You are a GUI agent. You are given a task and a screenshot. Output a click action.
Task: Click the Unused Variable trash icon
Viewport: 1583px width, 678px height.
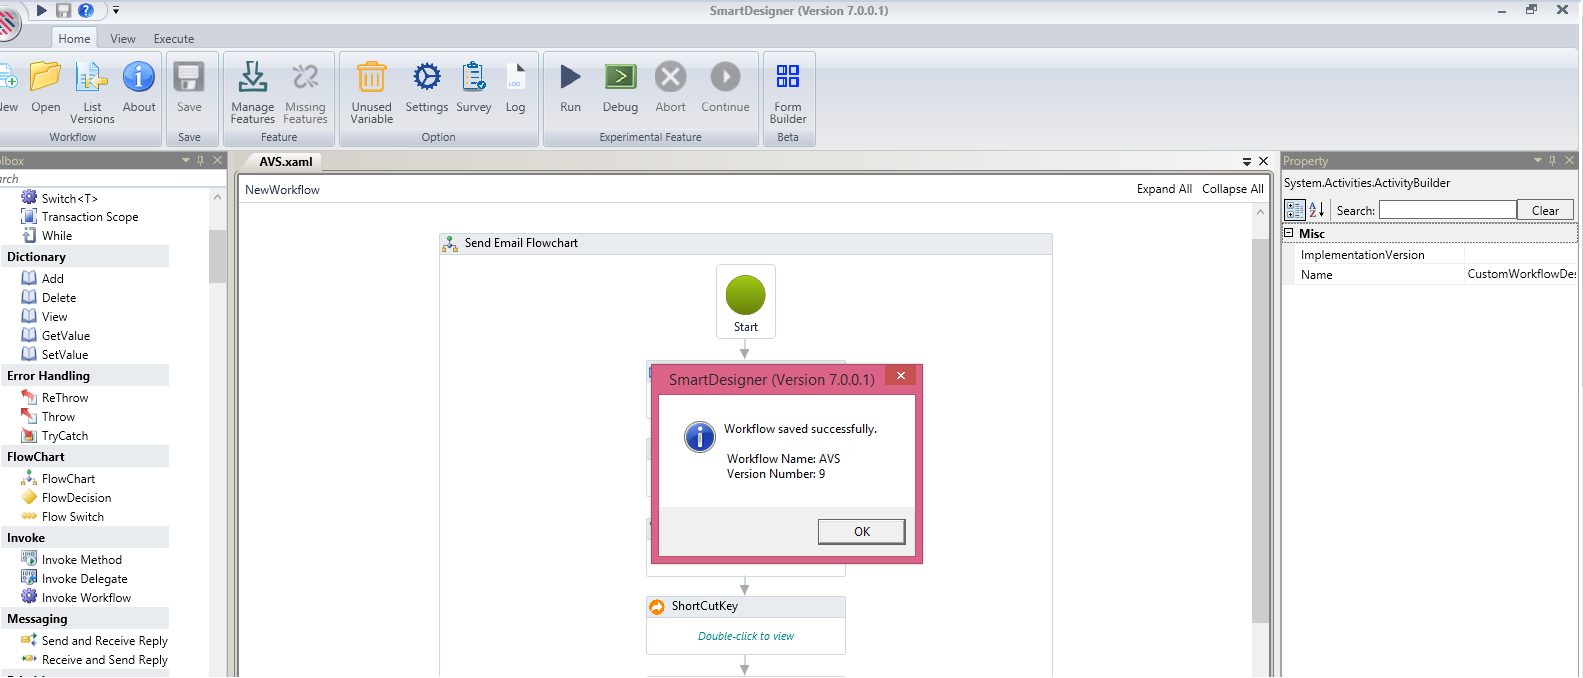click(371, 78)
